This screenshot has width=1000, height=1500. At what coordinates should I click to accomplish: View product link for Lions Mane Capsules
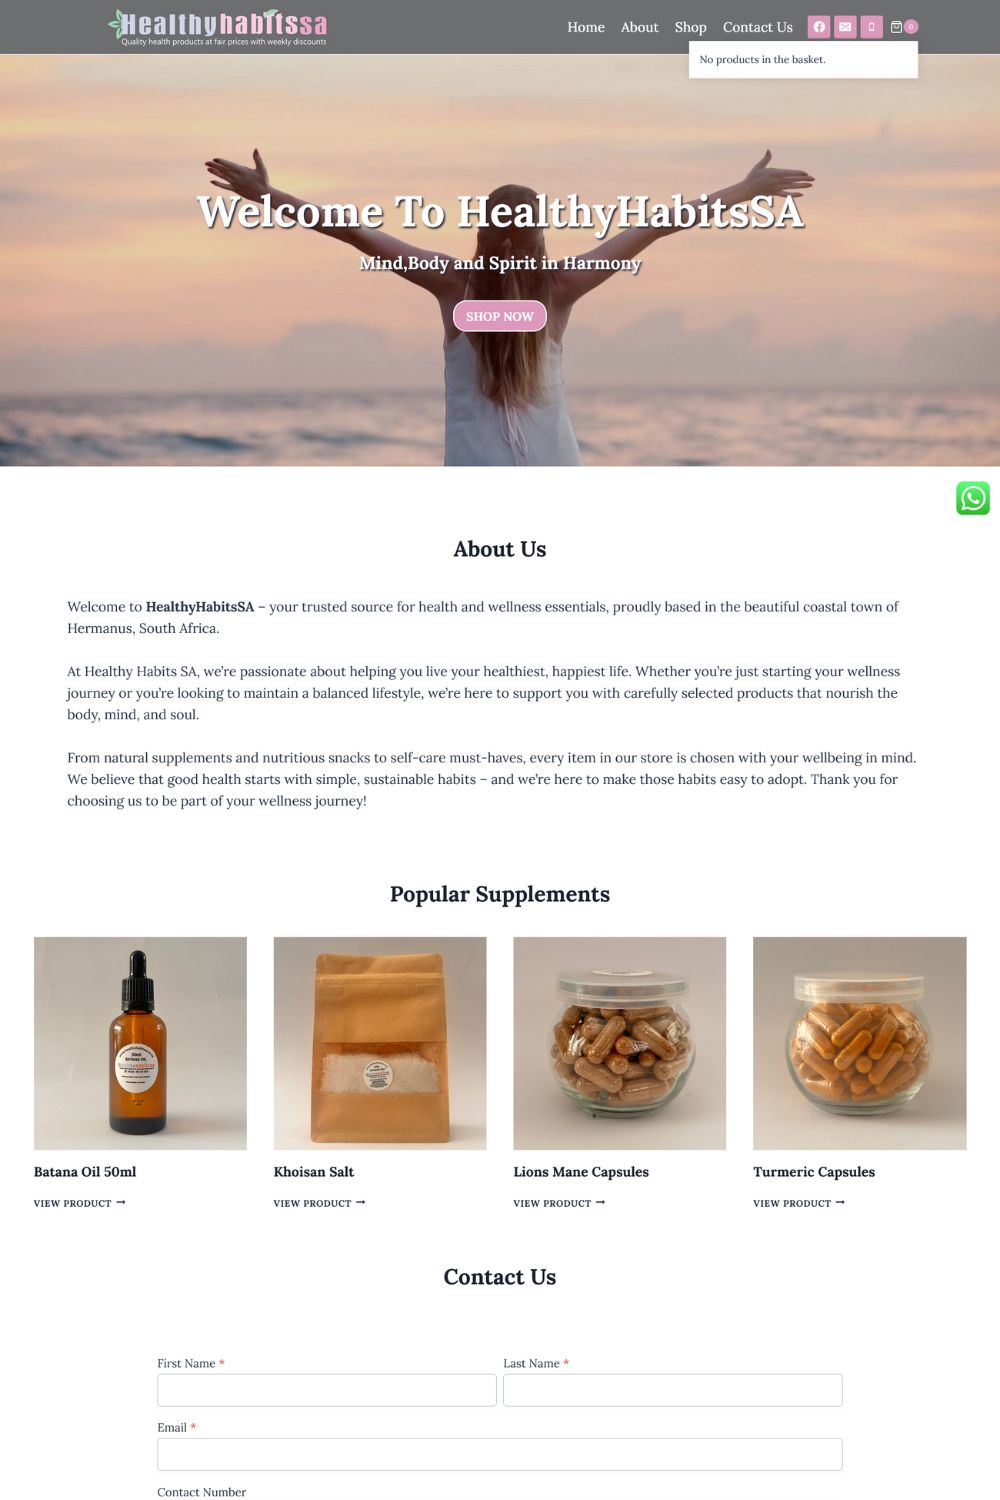coord(559,1203)
